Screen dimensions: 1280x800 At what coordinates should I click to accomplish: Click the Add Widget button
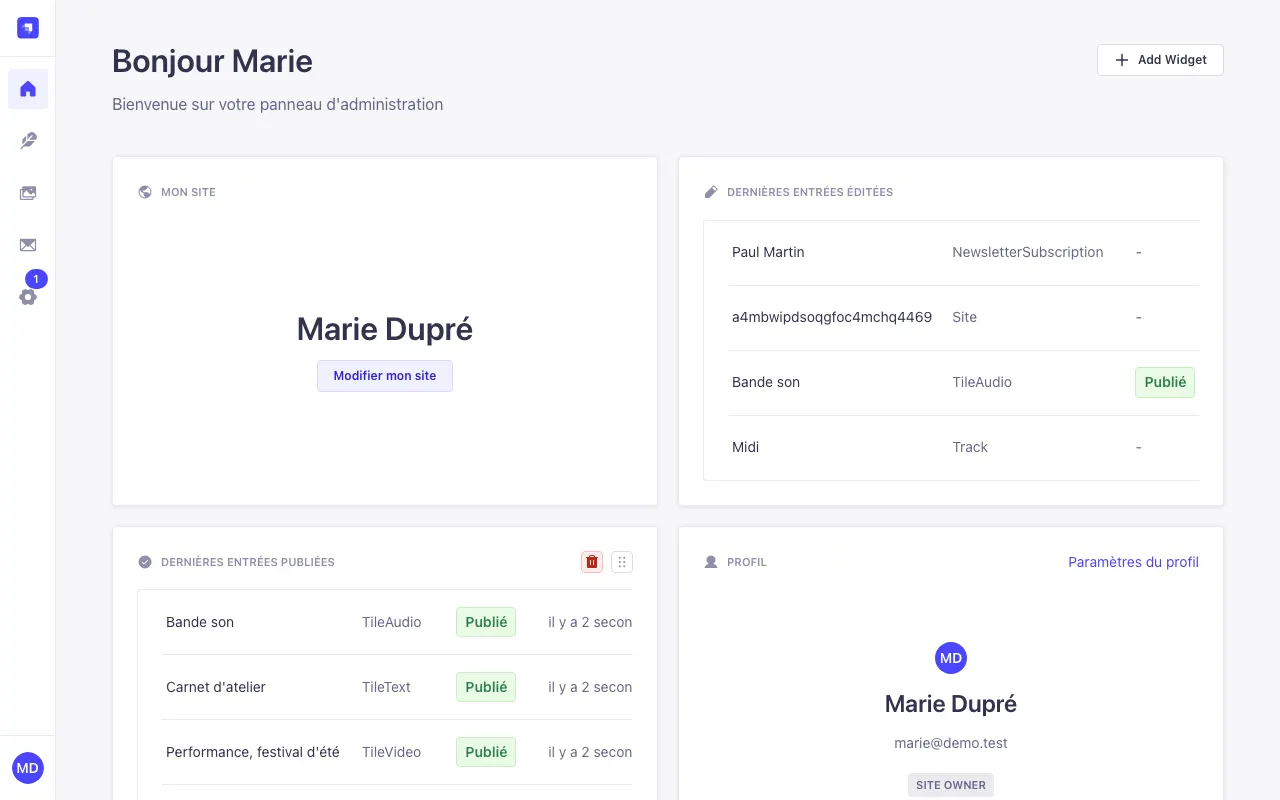click(1160, 60)
